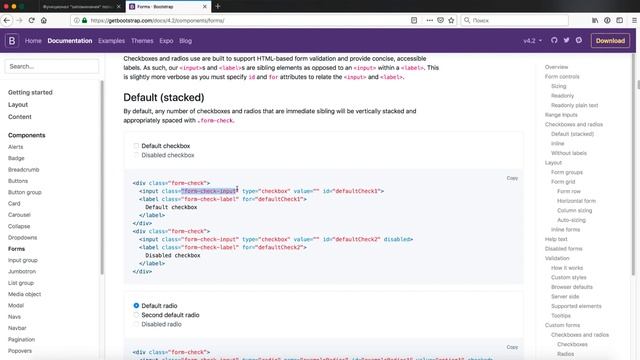The image size is (640, 360).
Task: Select the Default radio
Action: click(136, 305)
